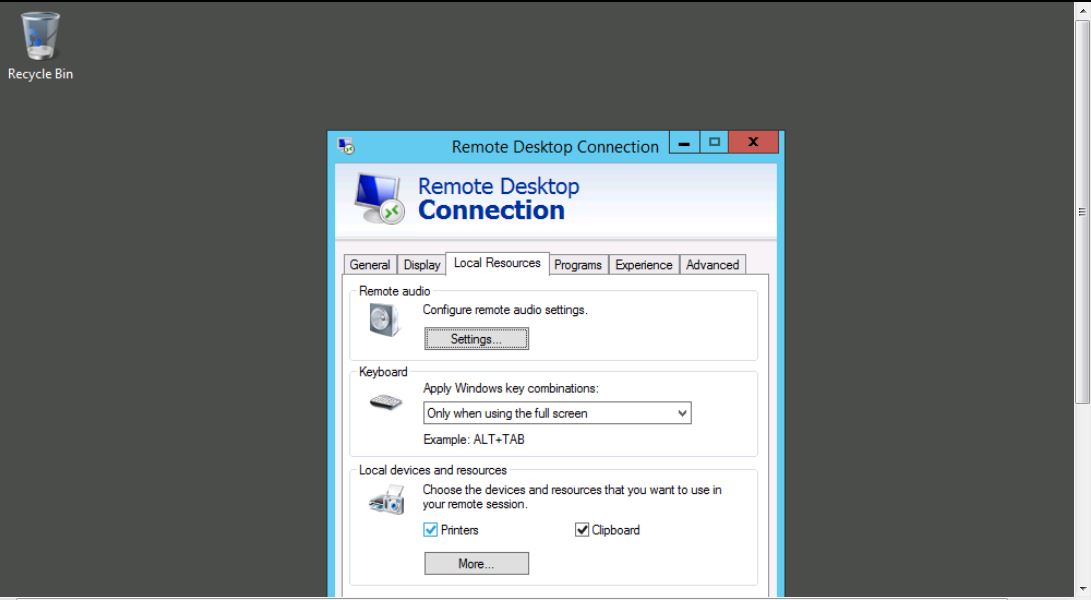The height and width of the screenshot is (600, 1091).
Task: Click the scrollbar up arrow
Action: pyautogui.click(x=1082, y=9)
